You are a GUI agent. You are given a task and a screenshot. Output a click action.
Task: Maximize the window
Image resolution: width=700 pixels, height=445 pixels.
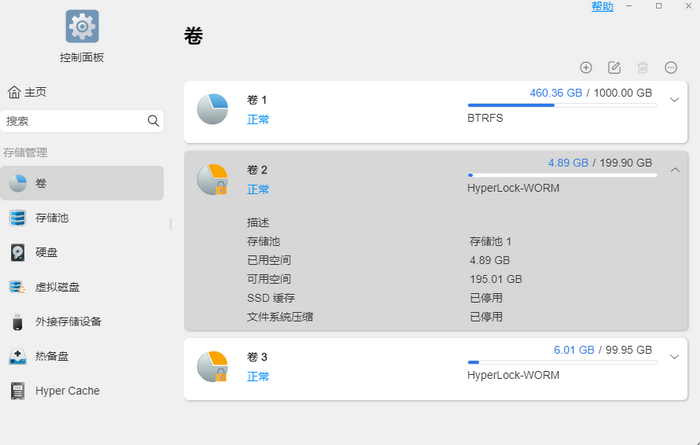point(658,6)
